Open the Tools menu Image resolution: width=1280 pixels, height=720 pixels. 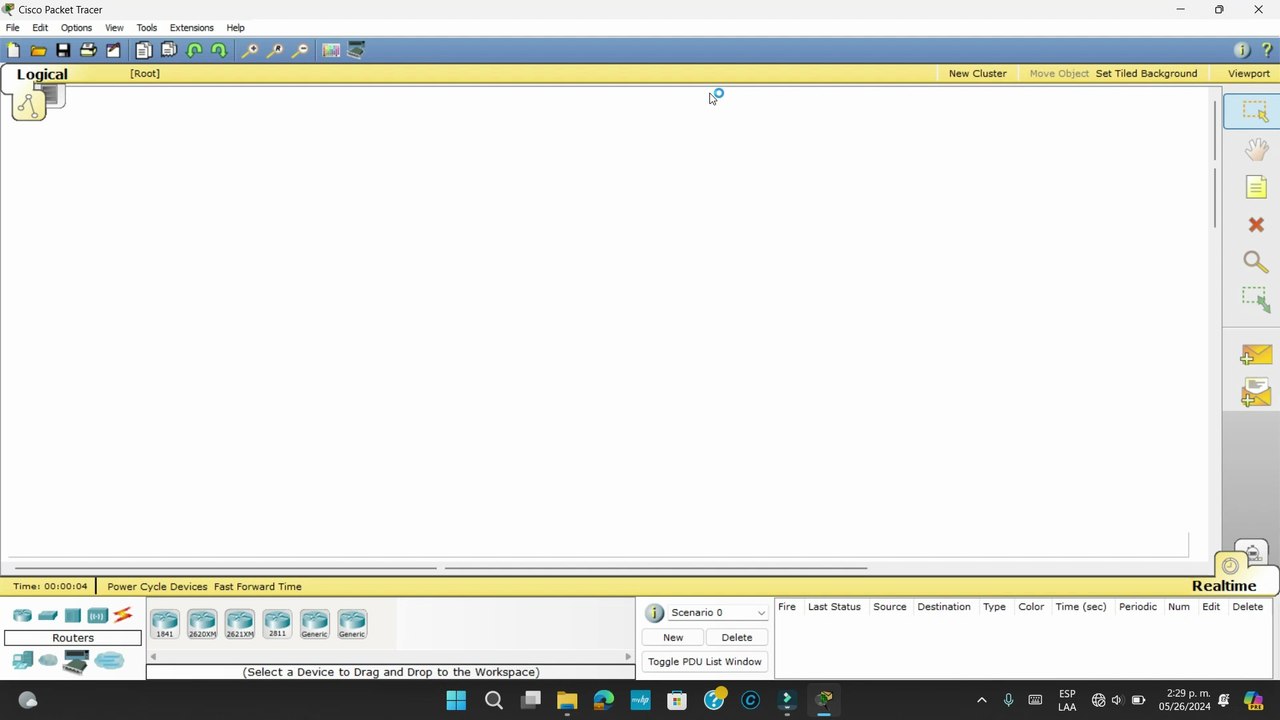pos(147,27)
